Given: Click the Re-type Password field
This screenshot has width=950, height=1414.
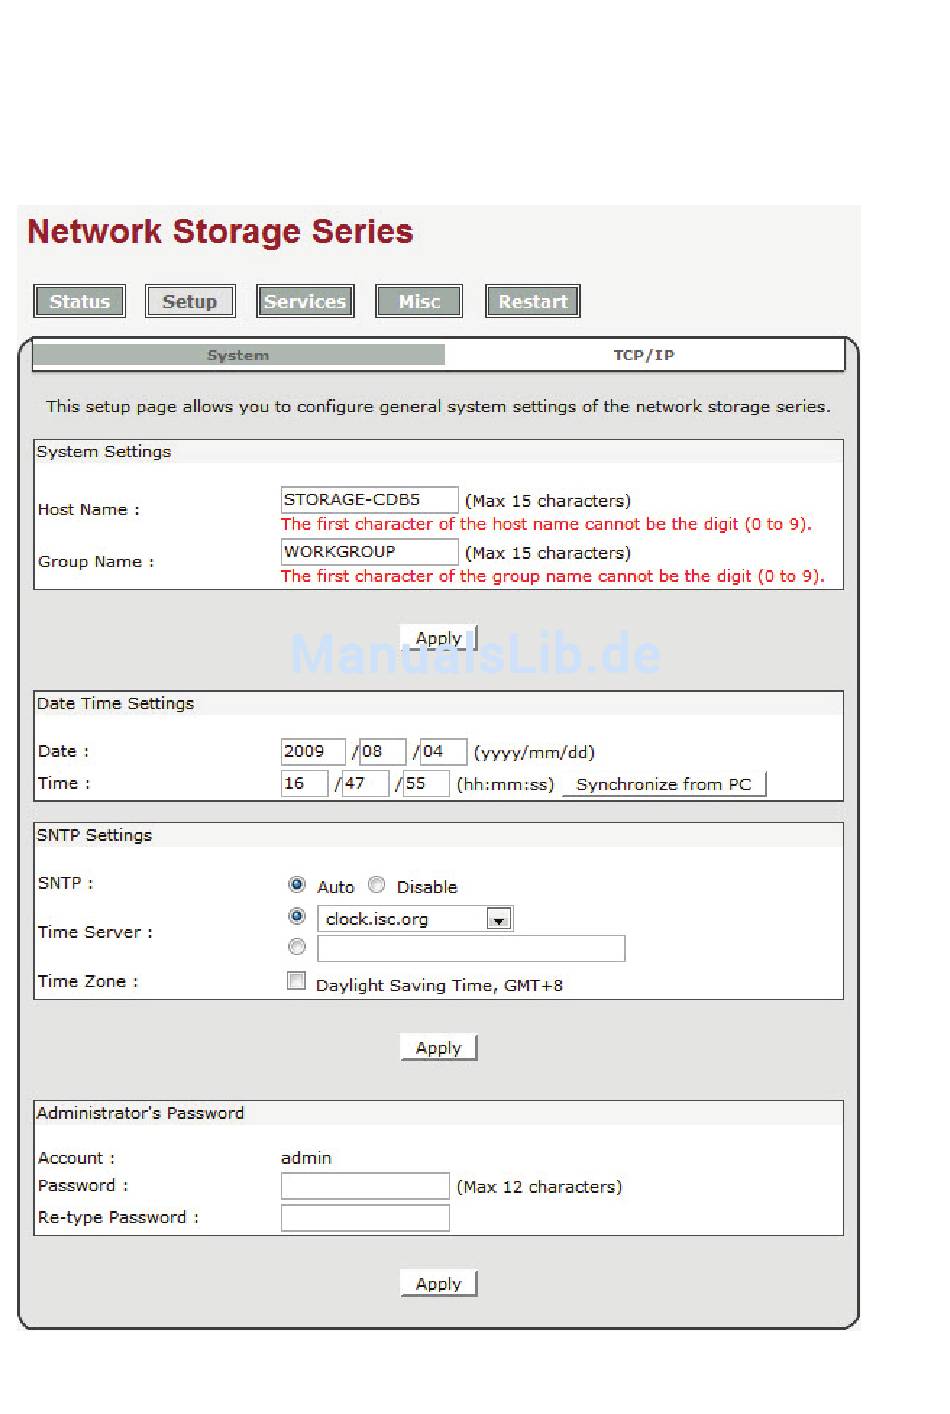Looking at the screenshot, I should 365,1218.
